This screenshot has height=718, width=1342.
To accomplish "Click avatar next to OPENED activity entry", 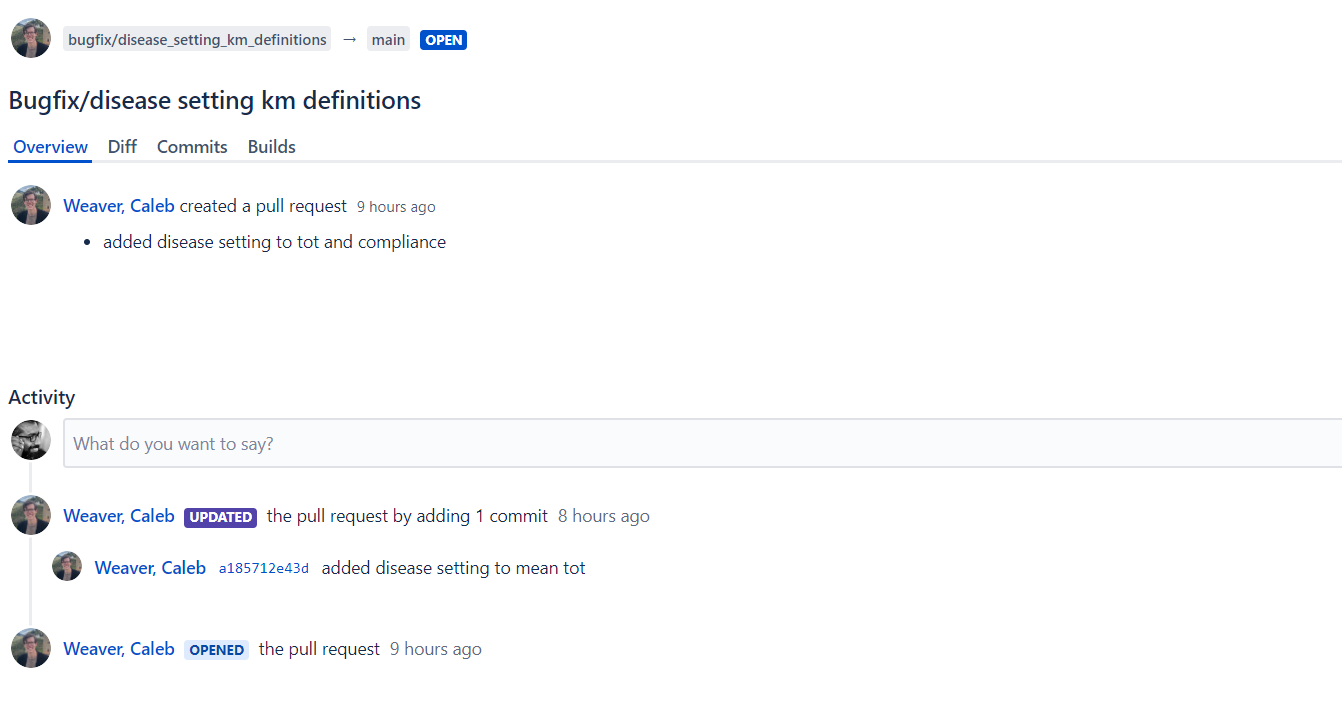I will pyautogui.click(x=31, y=648).
